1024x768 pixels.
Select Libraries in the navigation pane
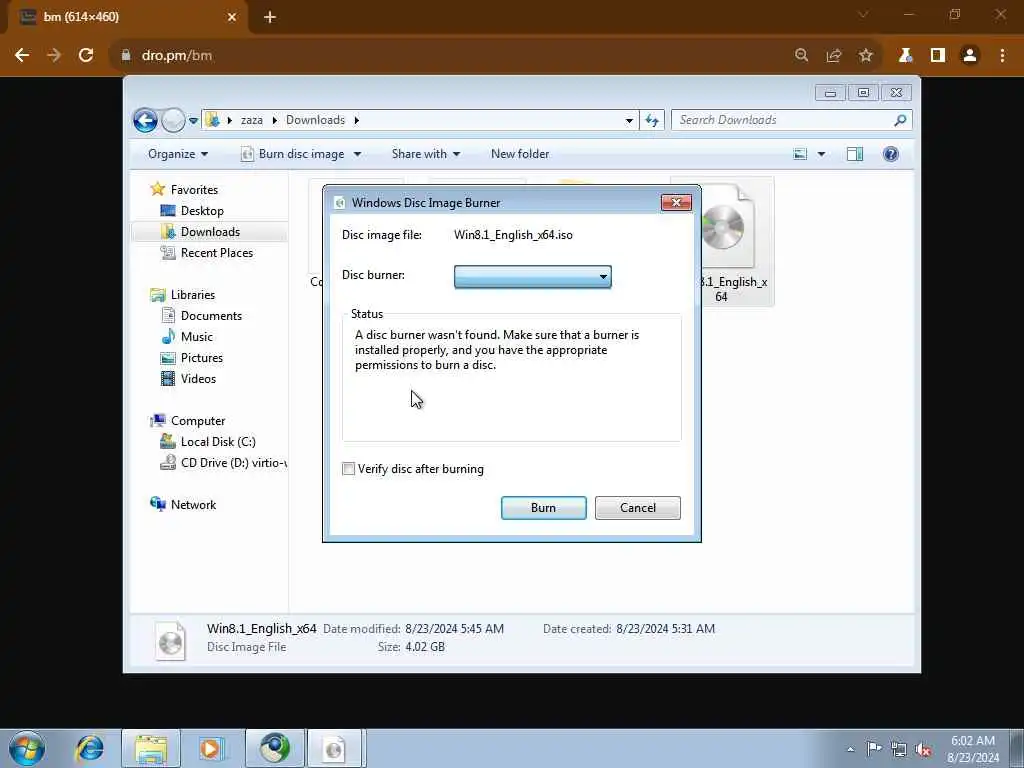click(x=193, y=295)
